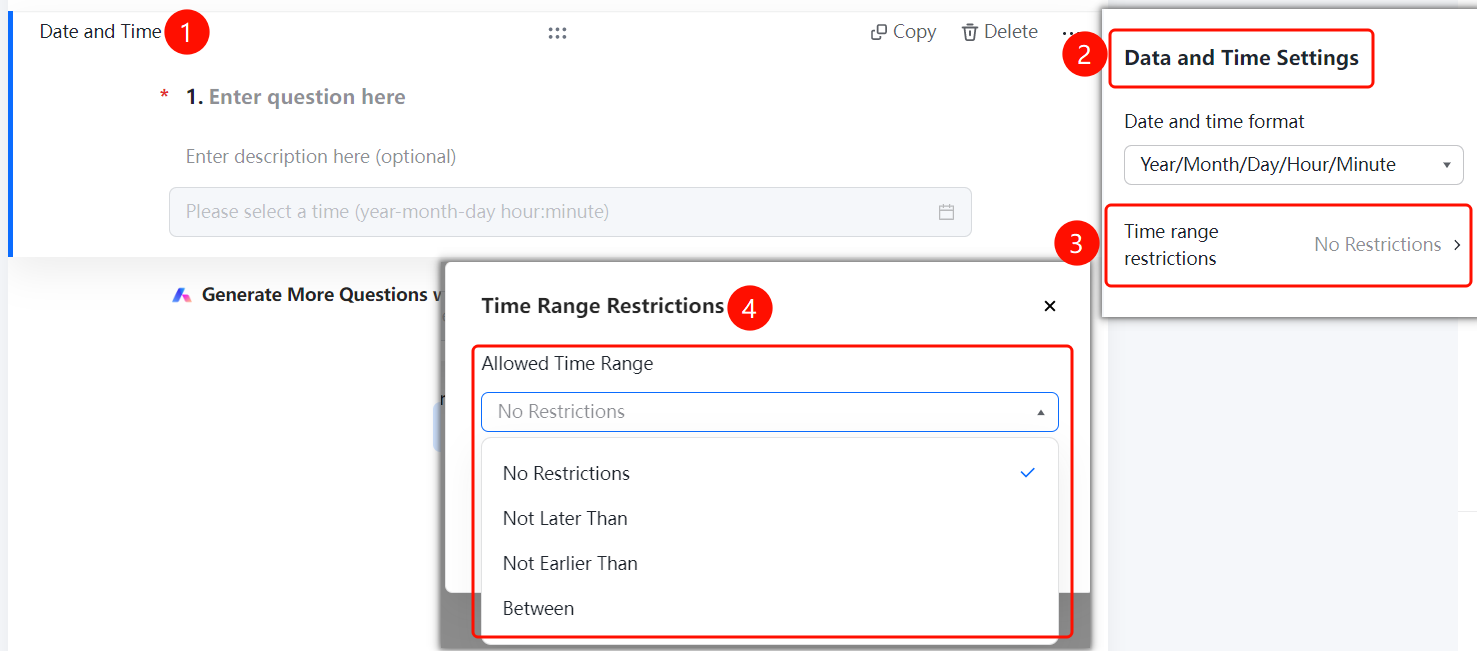
Task: Click the Enter question here field
Action: click(307, 97)
